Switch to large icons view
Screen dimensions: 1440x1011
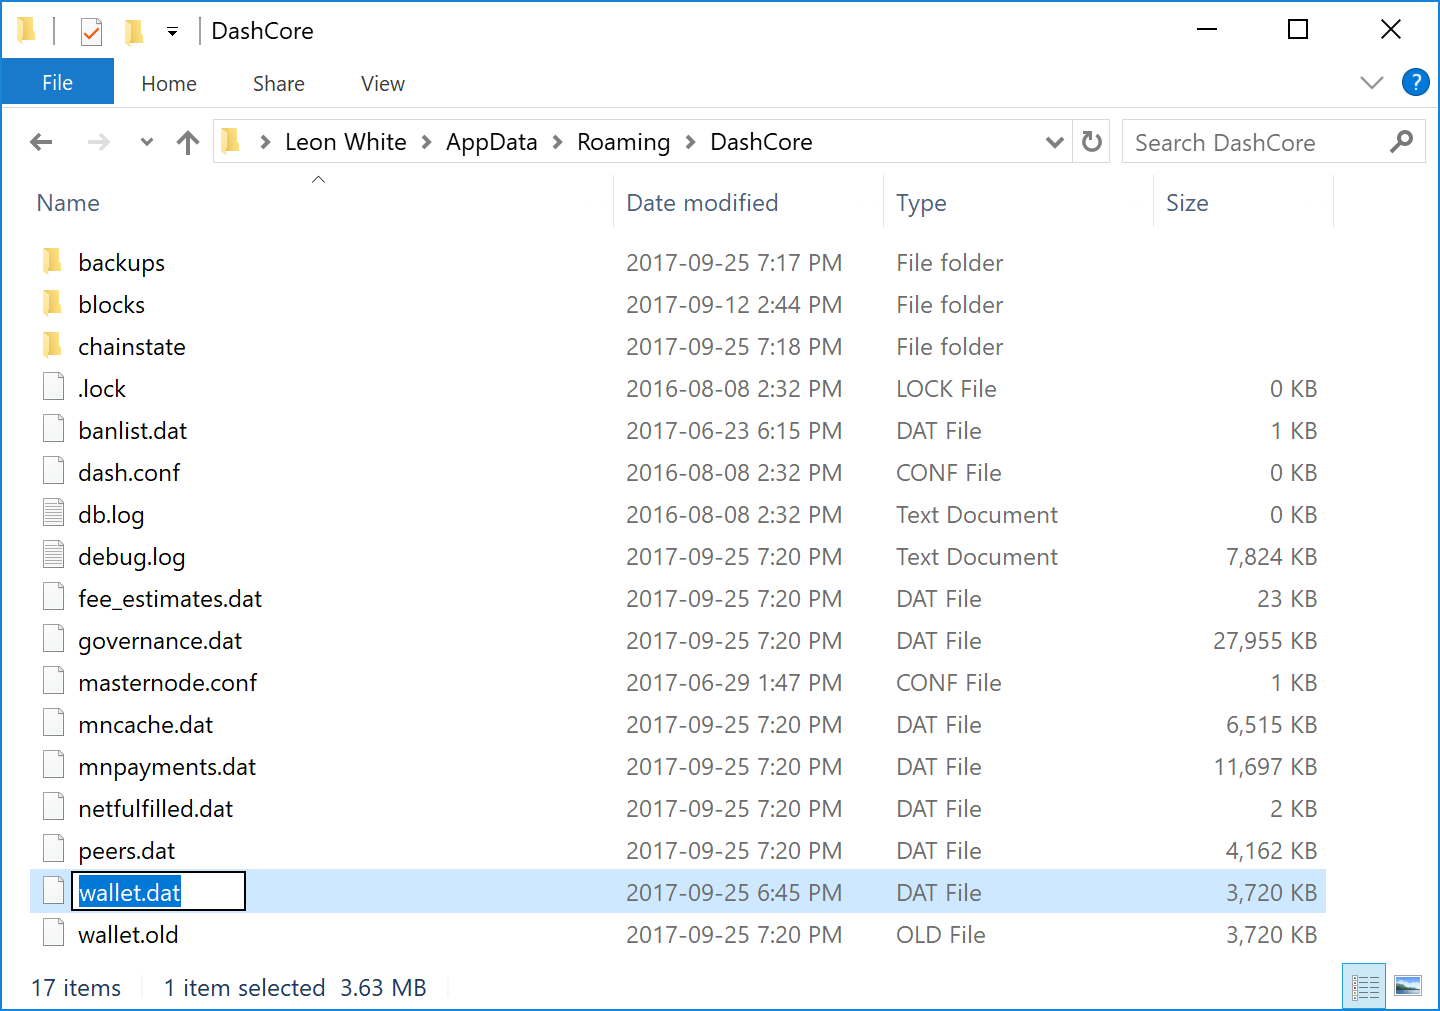click(1408, 987)
